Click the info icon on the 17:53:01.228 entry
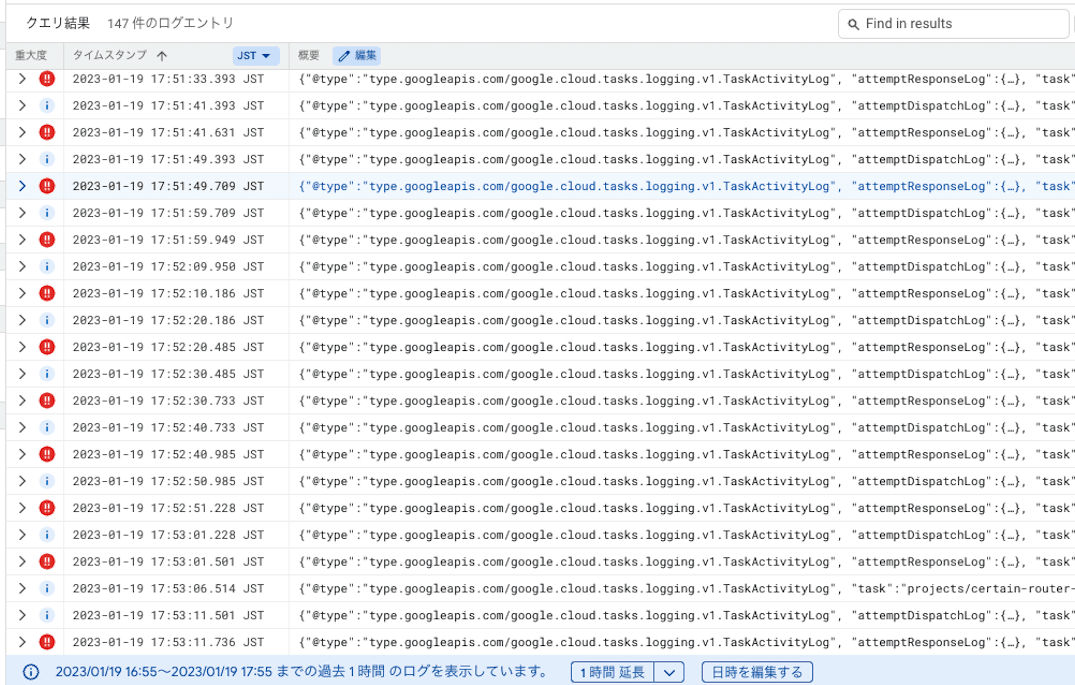This screenshot has height=685, width=1075. (x=47, y=535)
